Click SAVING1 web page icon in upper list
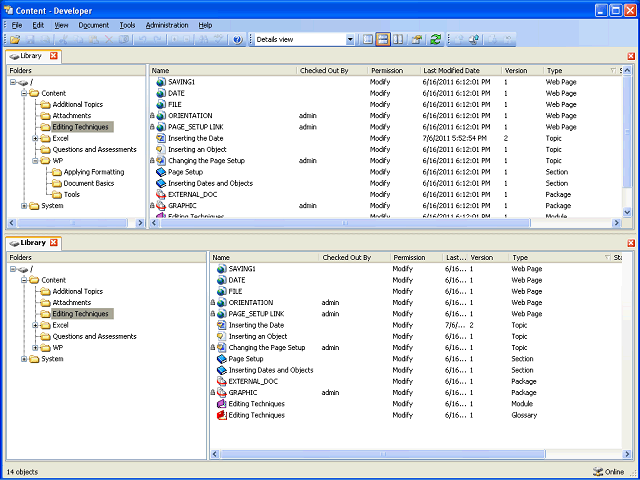The width and height of the screenshot is (640, 480). [x=161, y=82]
